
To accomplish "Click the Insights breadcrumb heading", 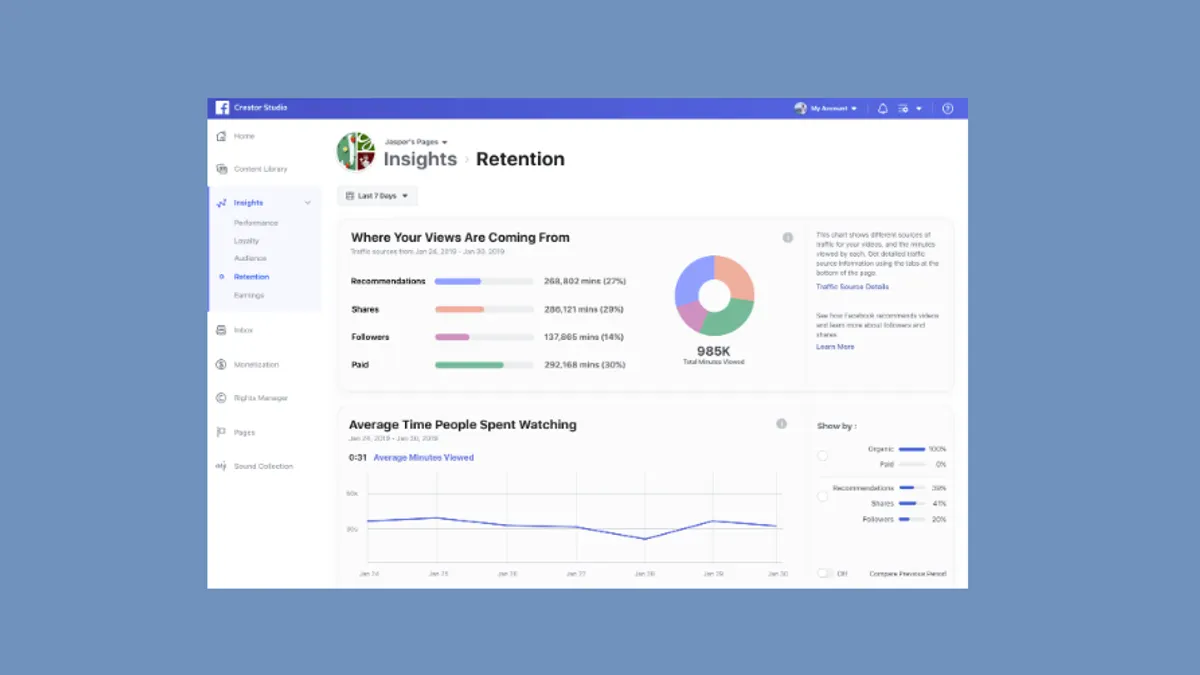I will pos(420,159).
